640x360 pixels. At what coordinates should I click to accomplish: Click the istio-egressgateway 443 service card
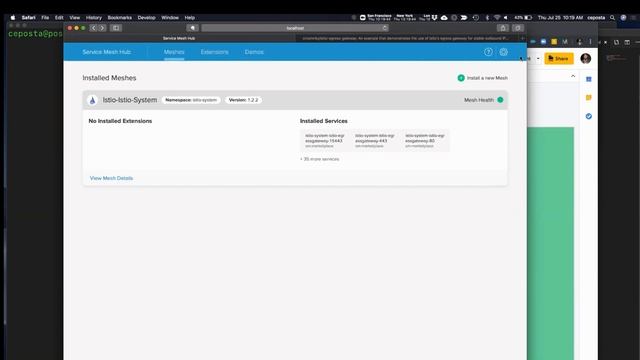pos(375,140)
